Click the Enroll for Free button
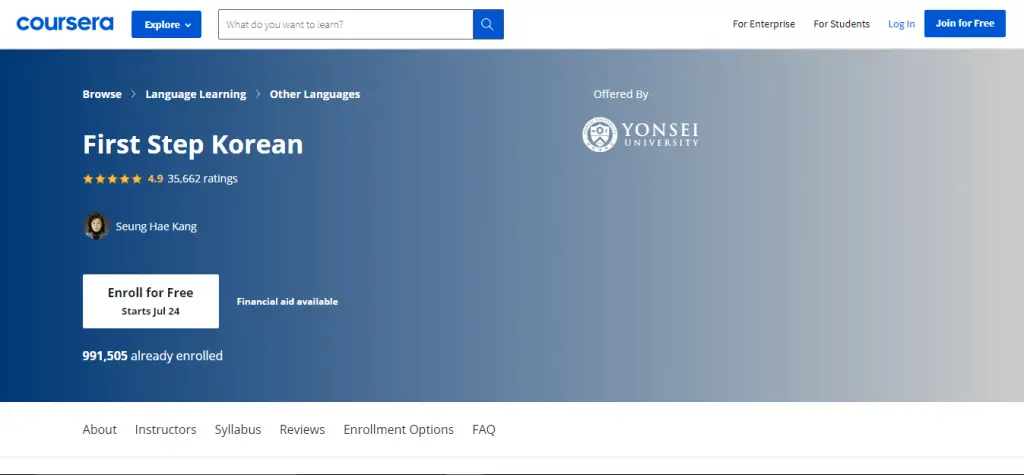Screen dimensions: 1024x475 (151, 301)
